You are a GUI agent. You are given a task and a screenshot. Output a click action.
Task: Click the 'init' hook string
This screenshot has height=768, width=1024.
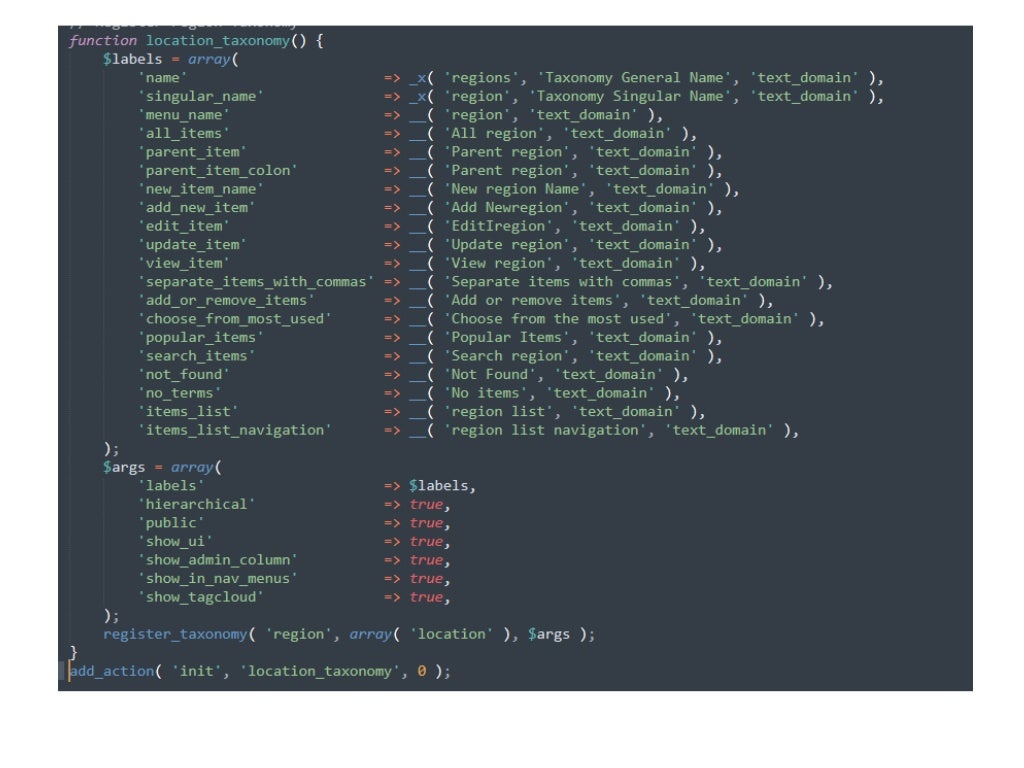pyautogui.click(x=197, y=671)
